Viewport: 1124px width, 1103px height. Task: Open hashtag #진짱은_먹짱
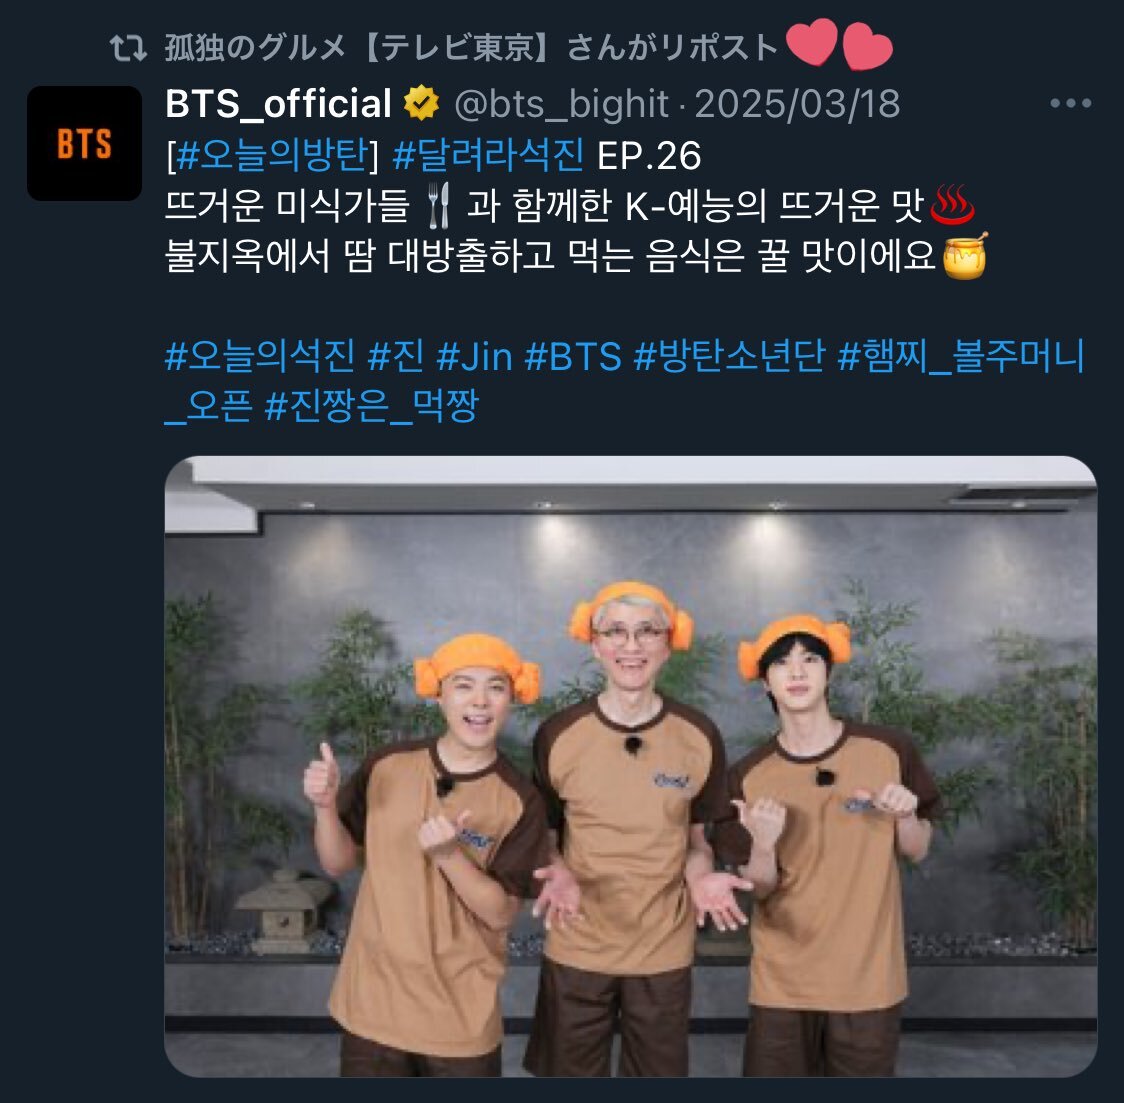[371, 406]
